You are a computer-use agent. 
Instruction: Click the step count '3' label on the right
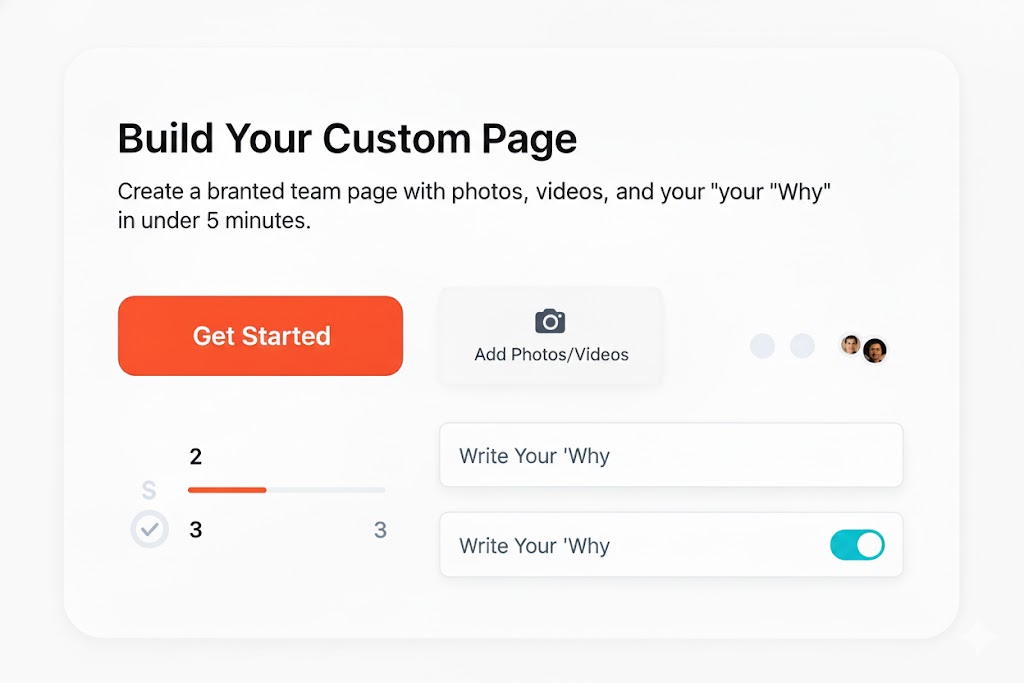(380, 530)
